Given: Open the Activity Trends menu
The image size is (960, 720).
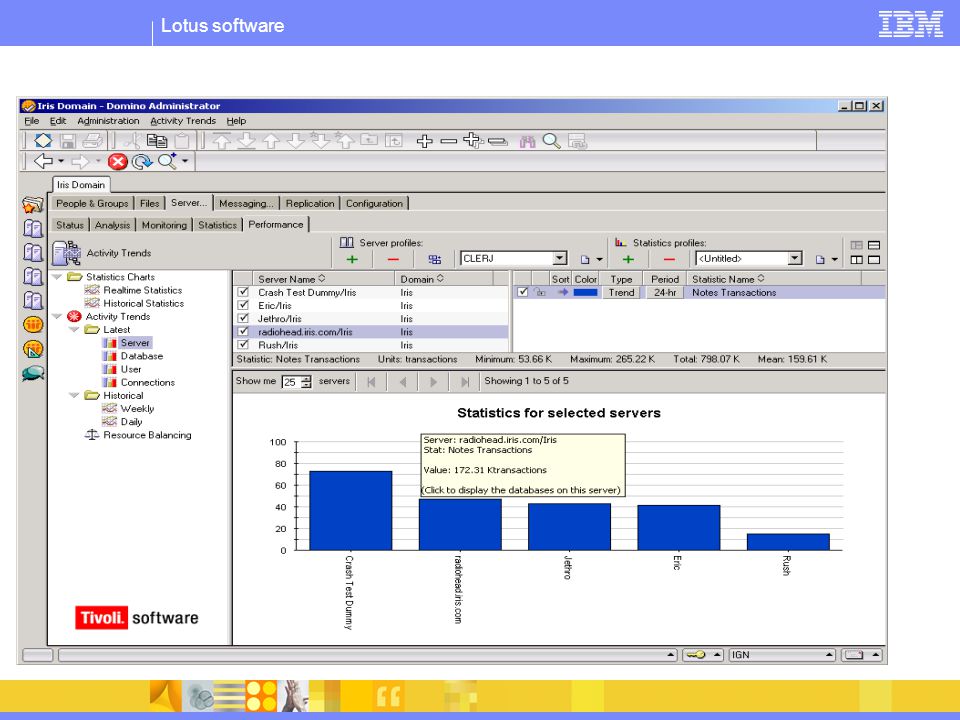Looking at the screenshot, I should pos(183,121).
